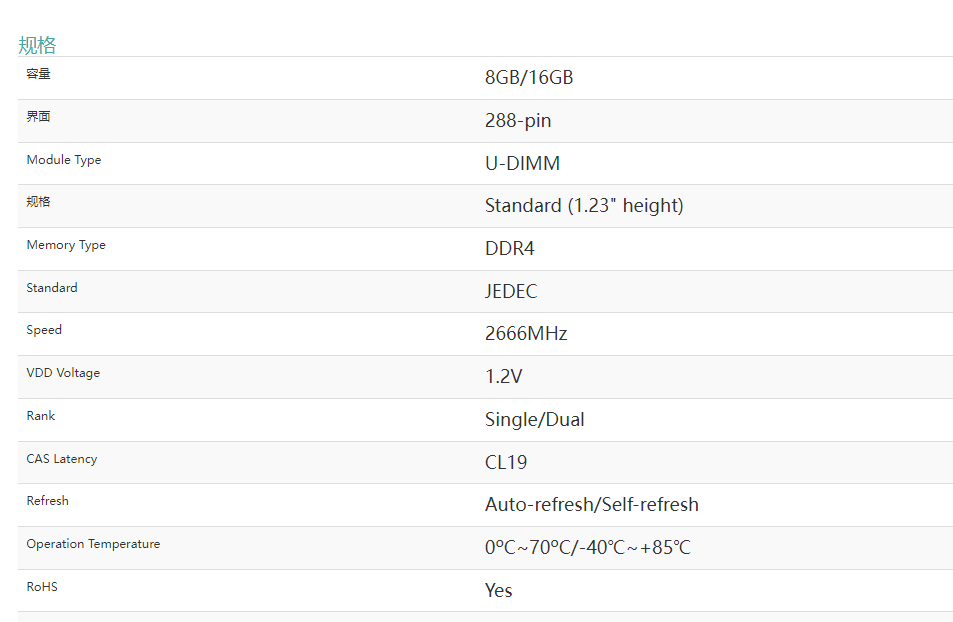
Task: Click the Auto-refresh/Self-refresh value
Action: point(591,504)
